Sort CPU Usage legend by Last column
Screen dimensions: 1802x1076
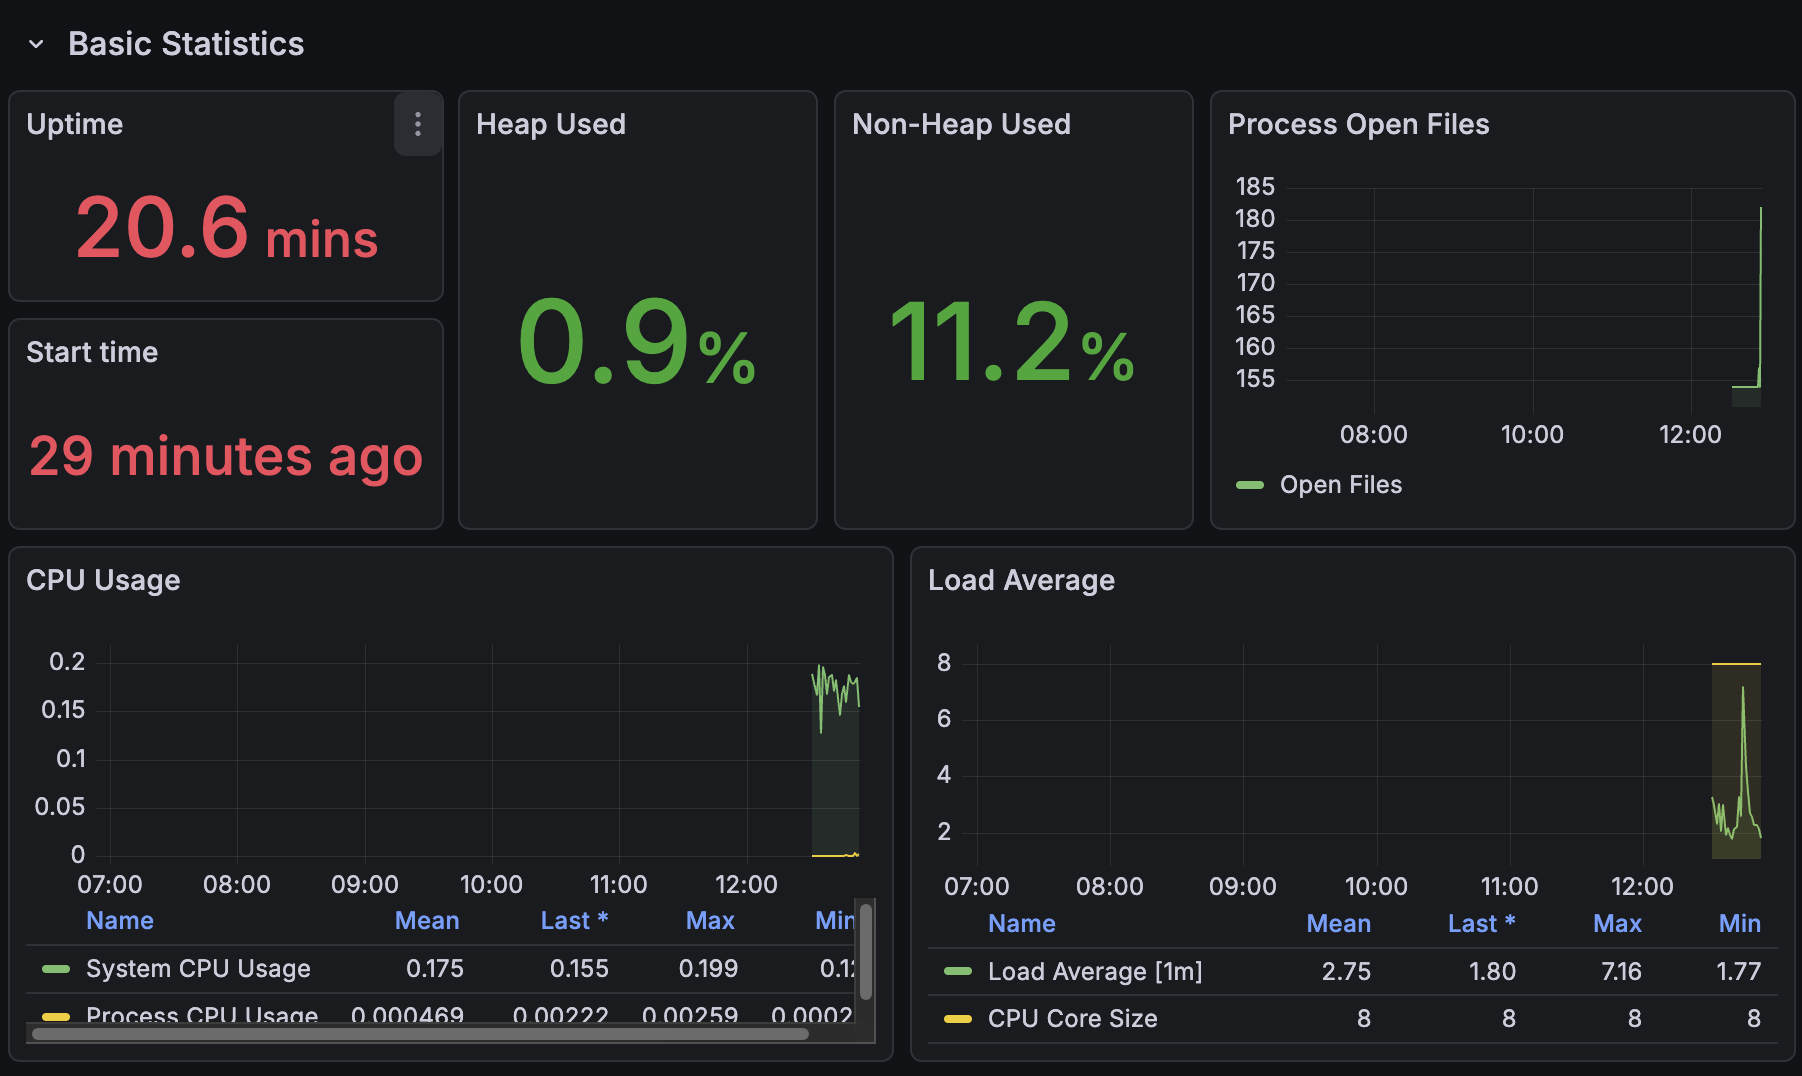pyautogui.click(x=573, y=920)
